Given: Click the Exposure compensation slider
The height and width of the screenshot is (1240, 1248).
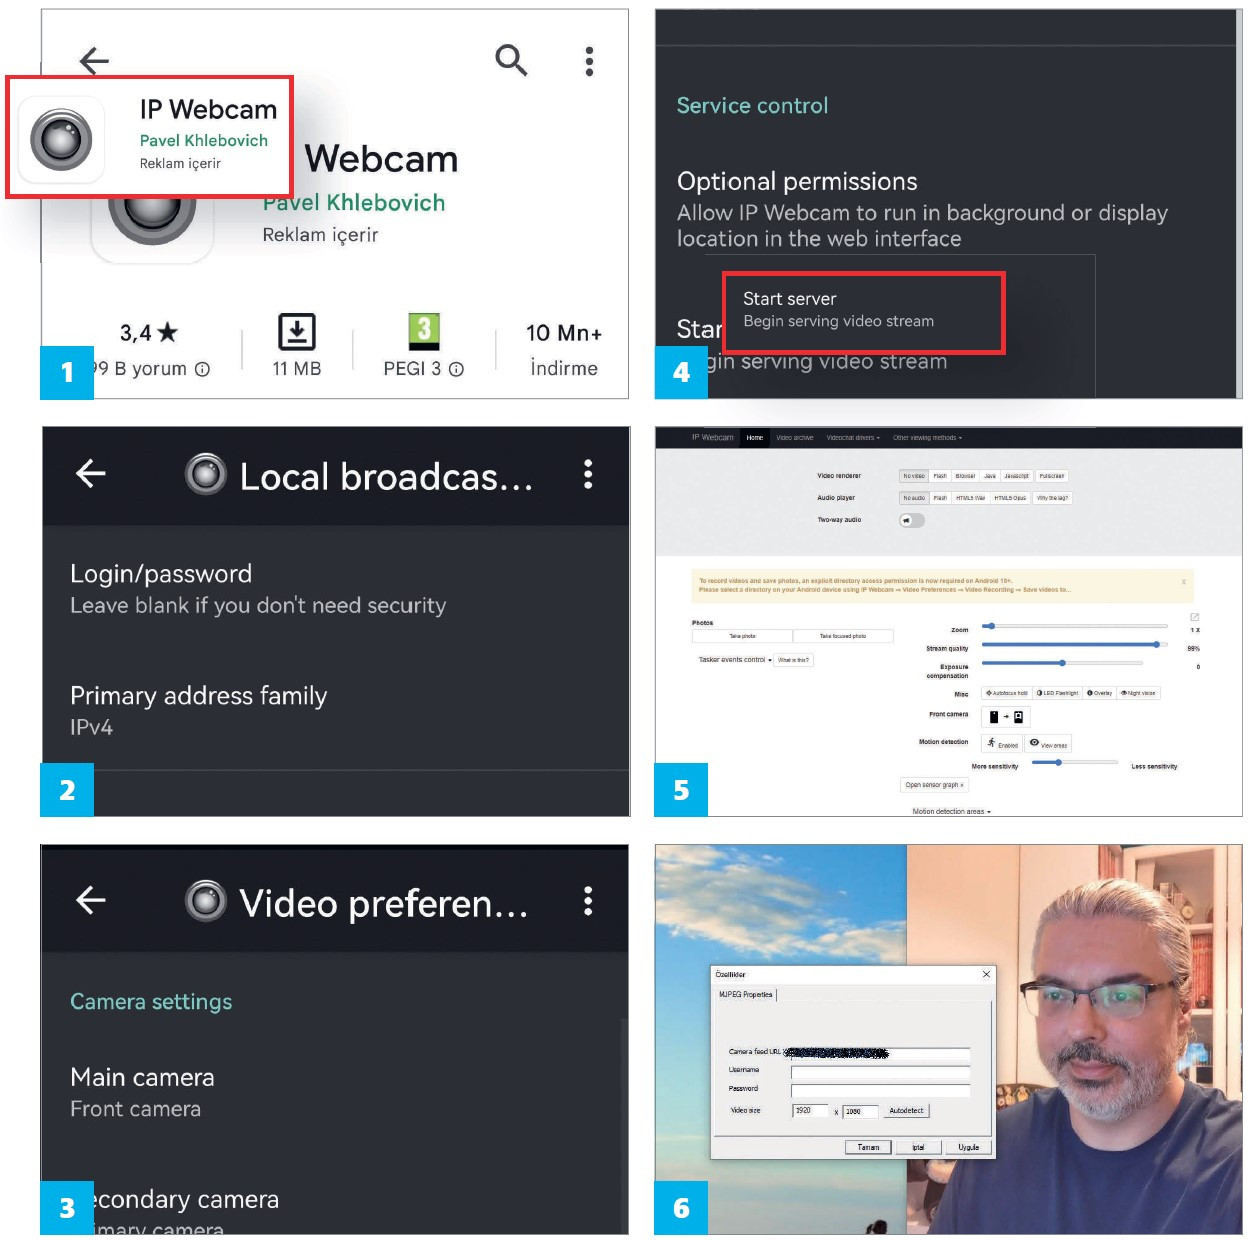Looking at the screenshot, I should tap(1062, 662).
